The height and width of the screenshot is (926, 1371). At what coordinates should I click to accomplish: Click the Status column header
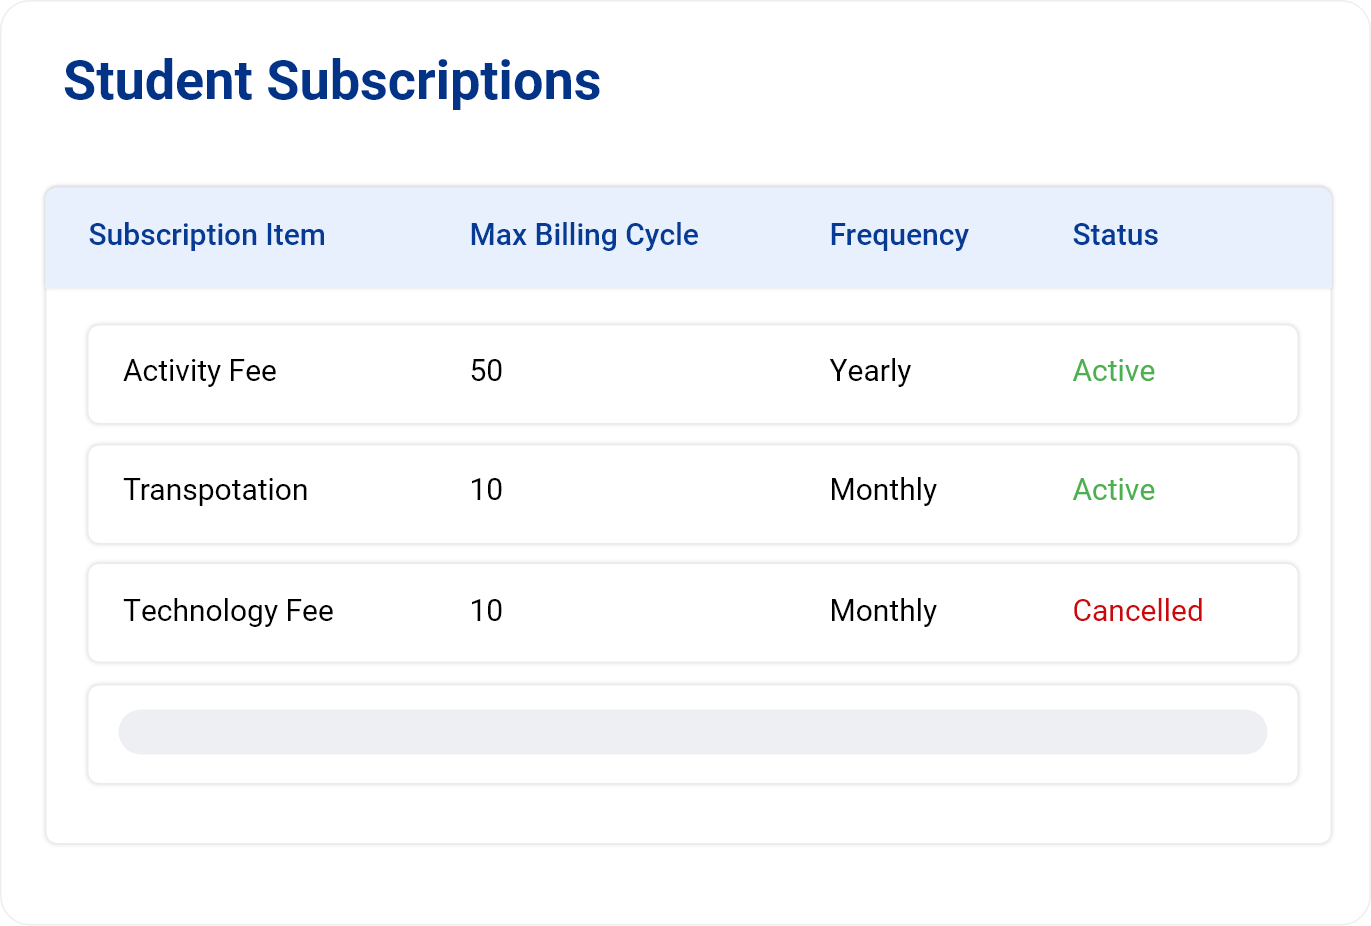point(1115,235)
